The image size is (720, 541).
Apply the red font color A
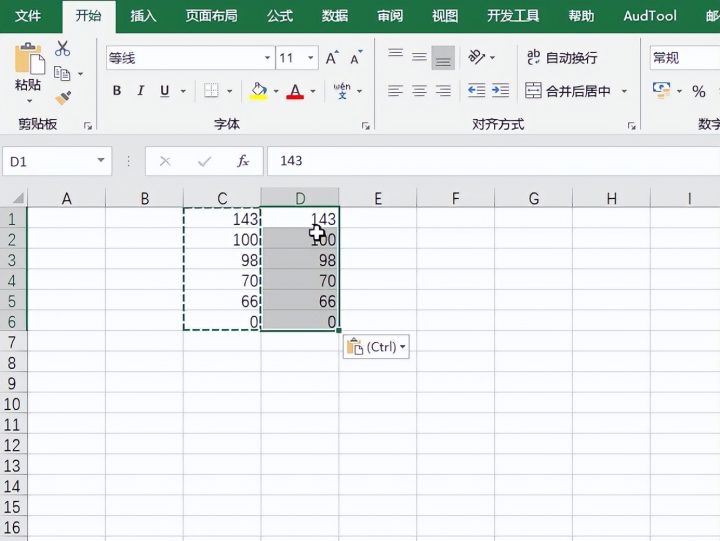295,91
